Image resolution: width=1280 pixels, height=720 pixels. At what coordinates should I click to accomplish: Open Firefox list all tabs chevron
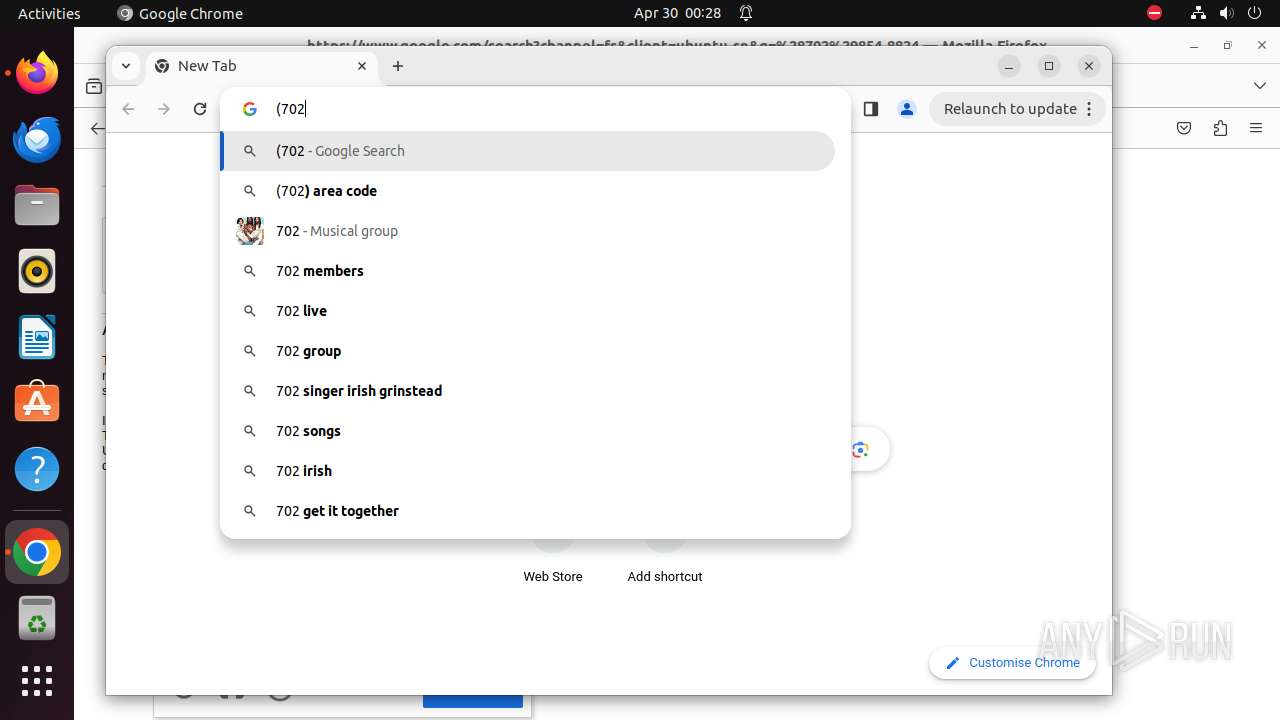(1260, 86)
